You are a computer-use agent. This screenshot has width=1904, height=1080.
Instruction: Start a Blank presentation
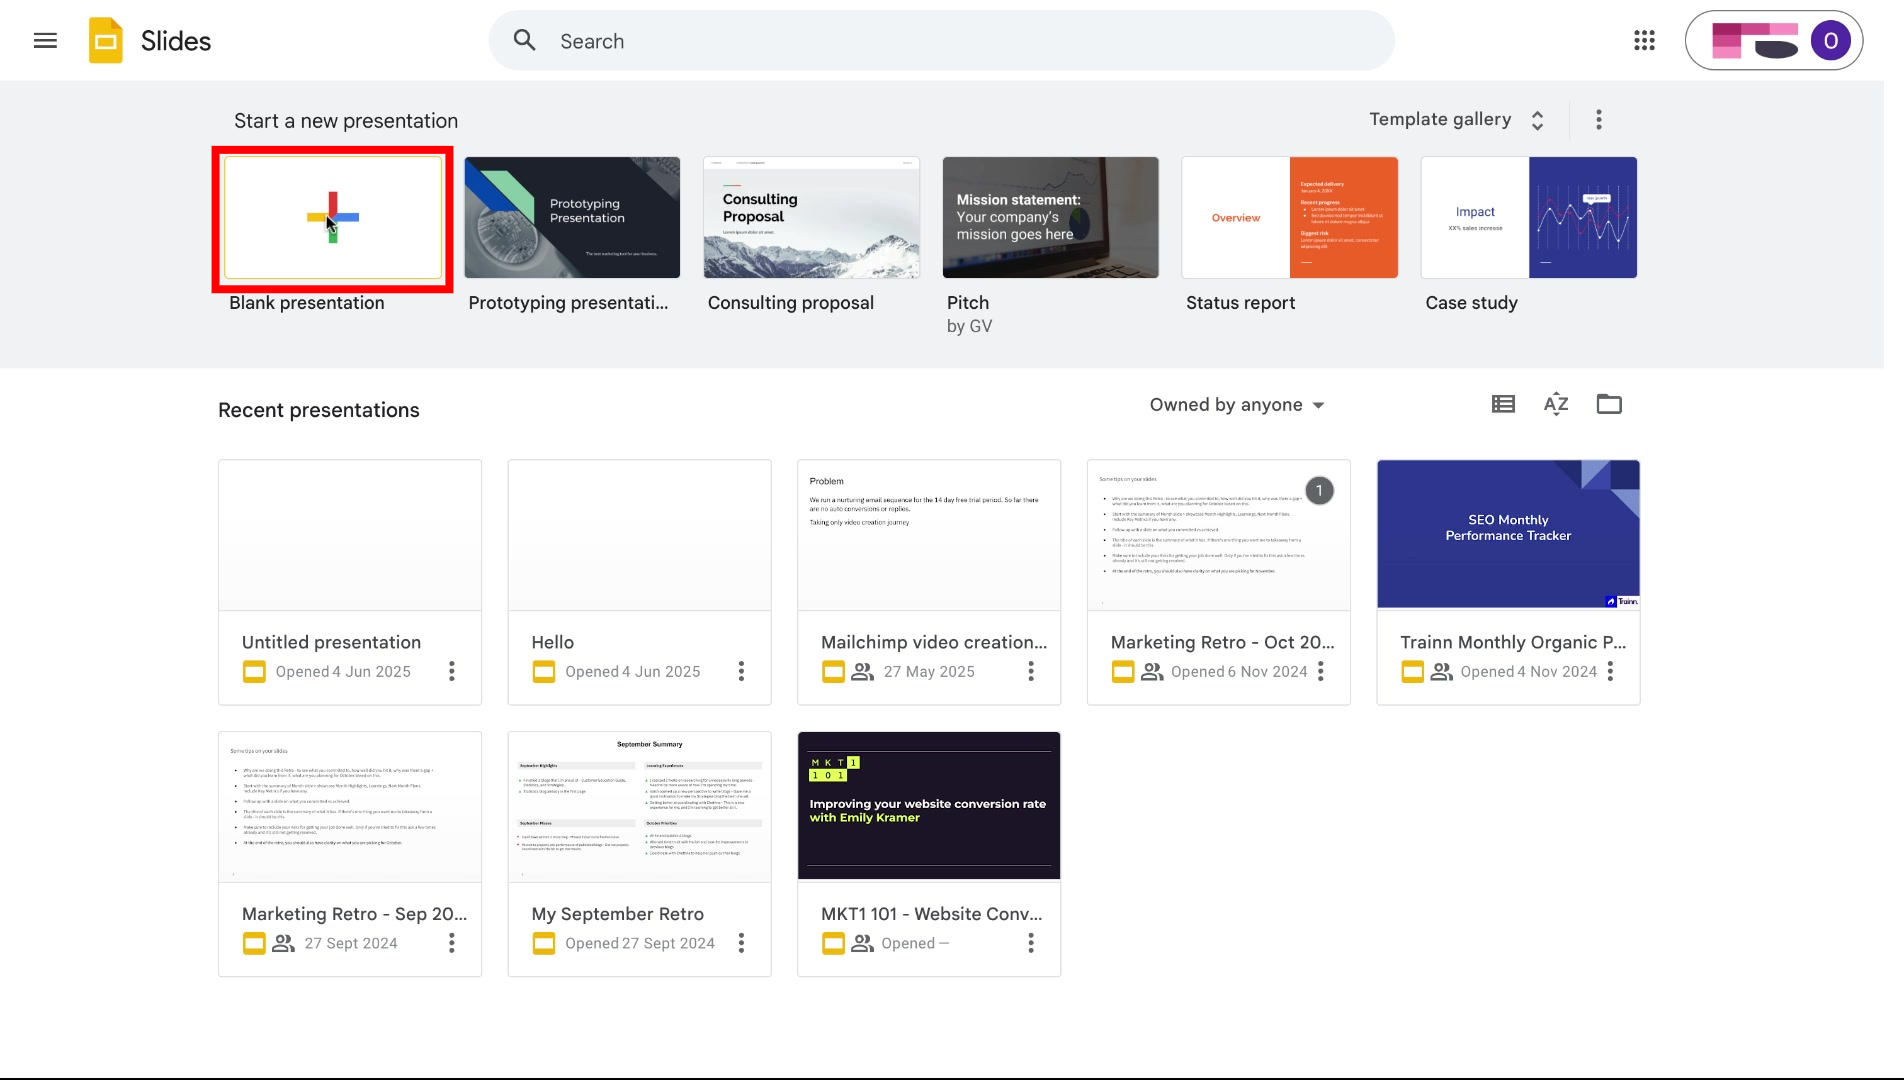[332, 218]
